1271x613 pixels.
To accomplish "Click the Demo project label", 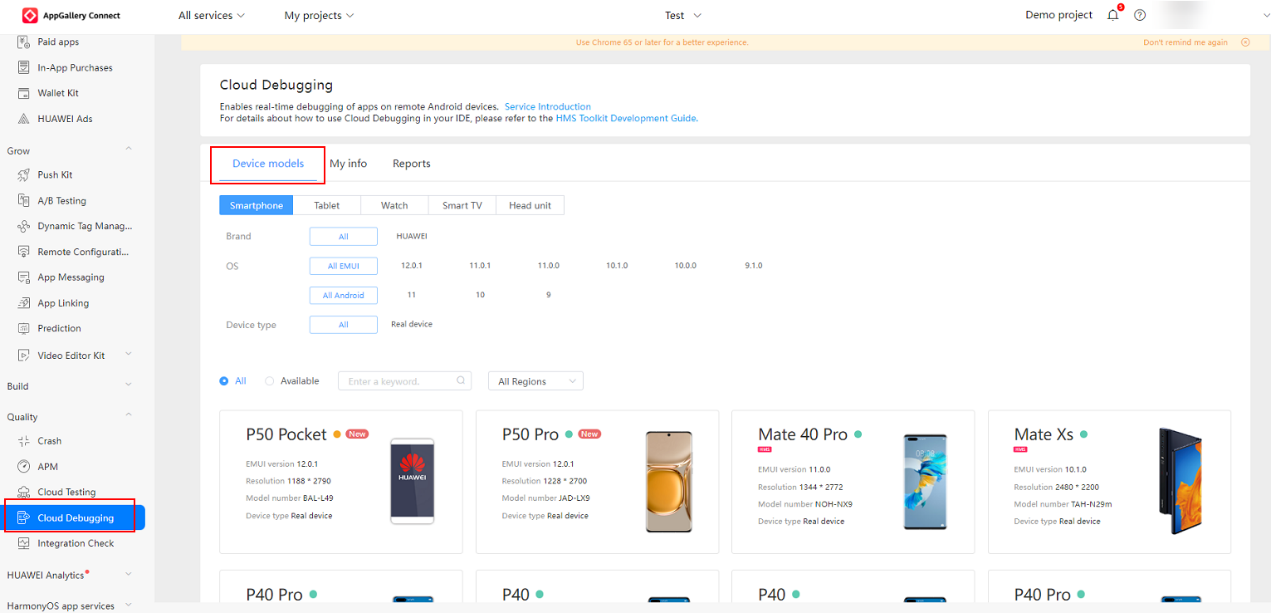I will tap(1059, 15).
